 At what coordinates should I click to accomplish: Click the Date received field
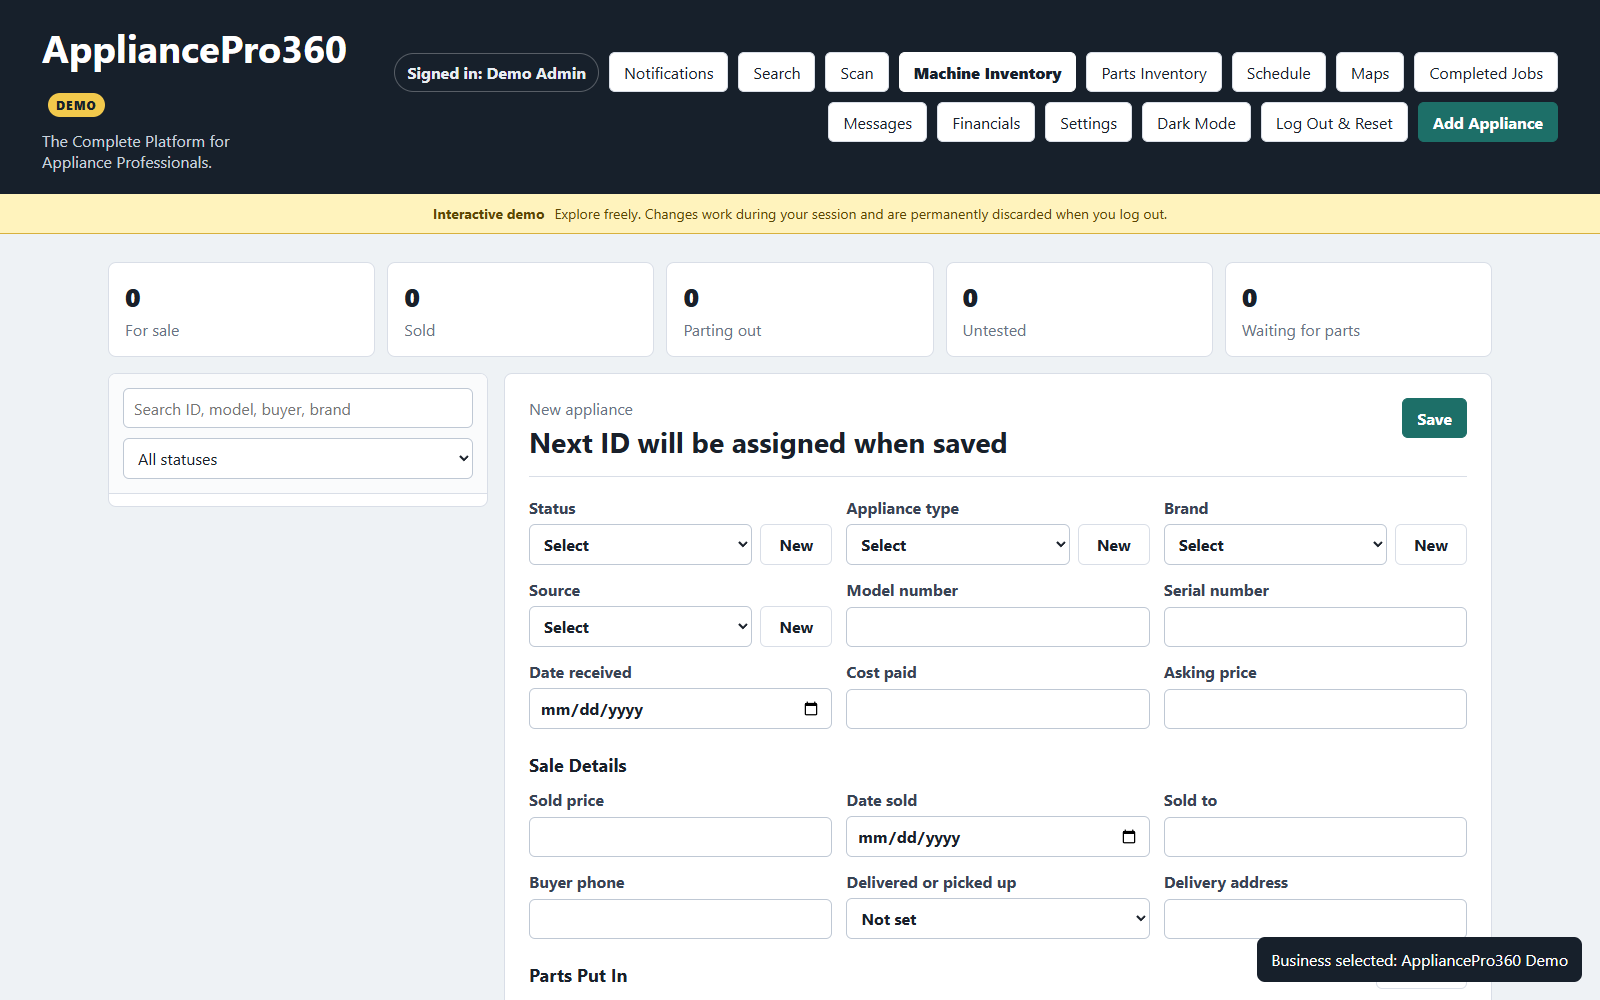[x=680, y=709]
